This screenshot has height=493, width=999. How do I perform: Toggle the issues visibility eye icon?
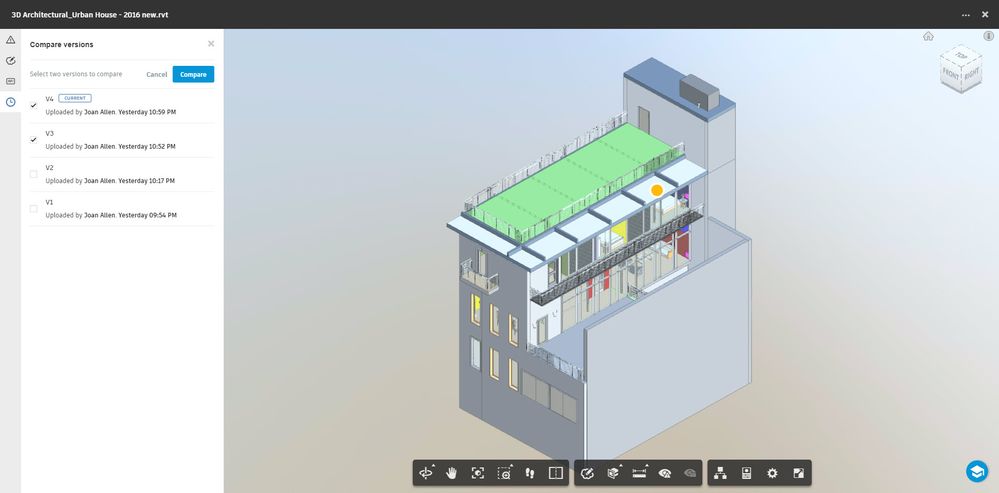(665, 473)
